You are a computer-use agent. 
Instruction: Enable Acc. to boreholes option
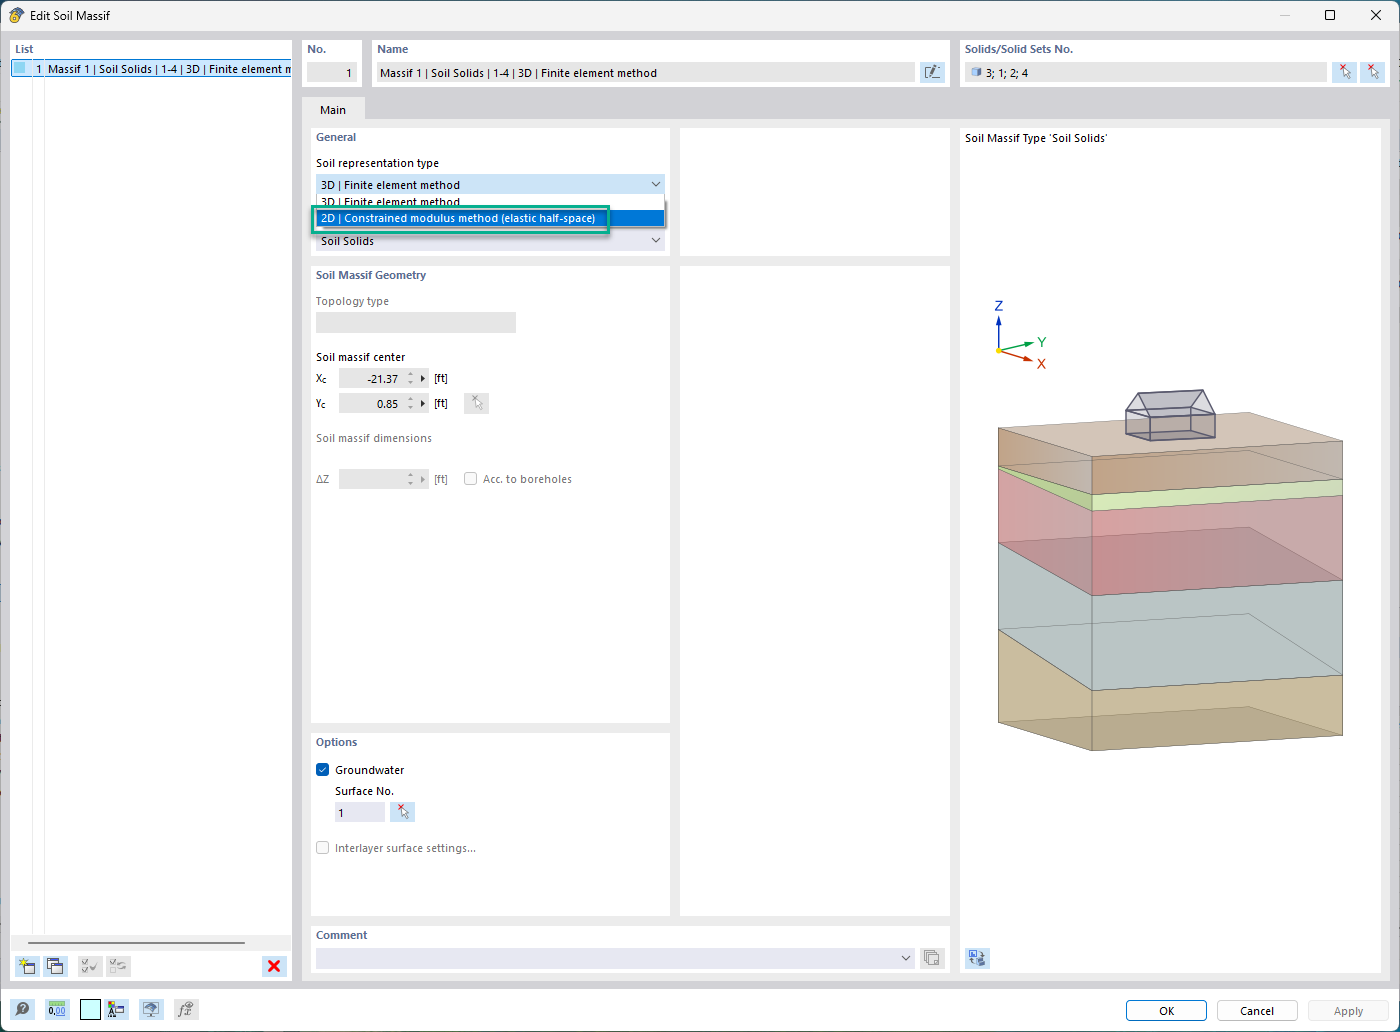click(470, 478)
